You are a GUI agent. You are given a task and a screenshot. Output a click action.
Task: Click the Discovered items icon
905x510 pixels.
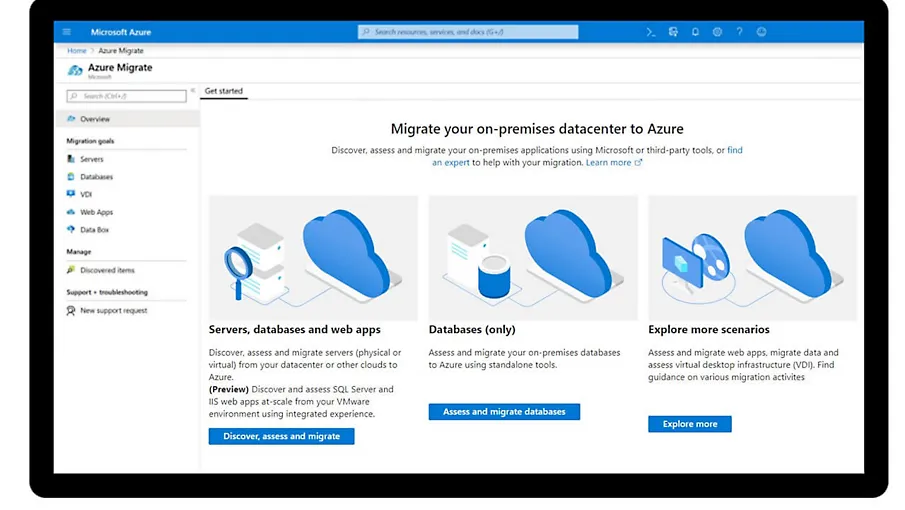pos(71,269)
